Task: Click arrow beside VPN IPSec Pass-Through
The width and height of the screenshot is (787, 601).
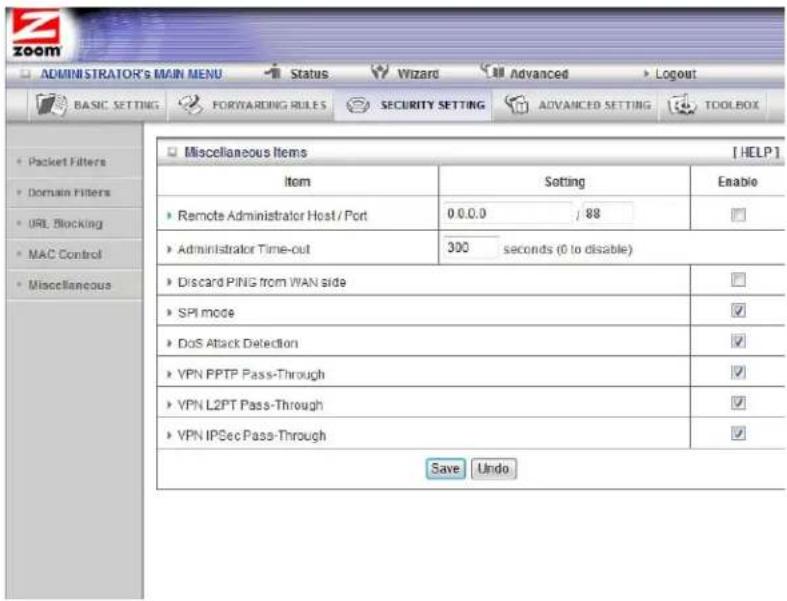Action: click(x=169, y=435)
